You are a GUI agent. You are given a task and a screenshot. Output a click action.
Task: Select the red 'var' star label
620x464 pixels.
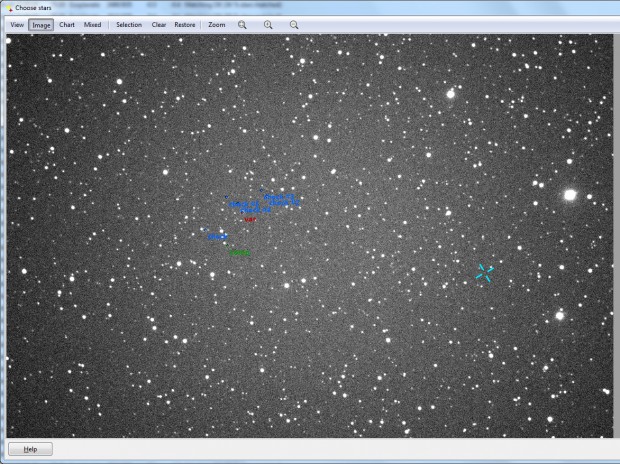point(250,219)
